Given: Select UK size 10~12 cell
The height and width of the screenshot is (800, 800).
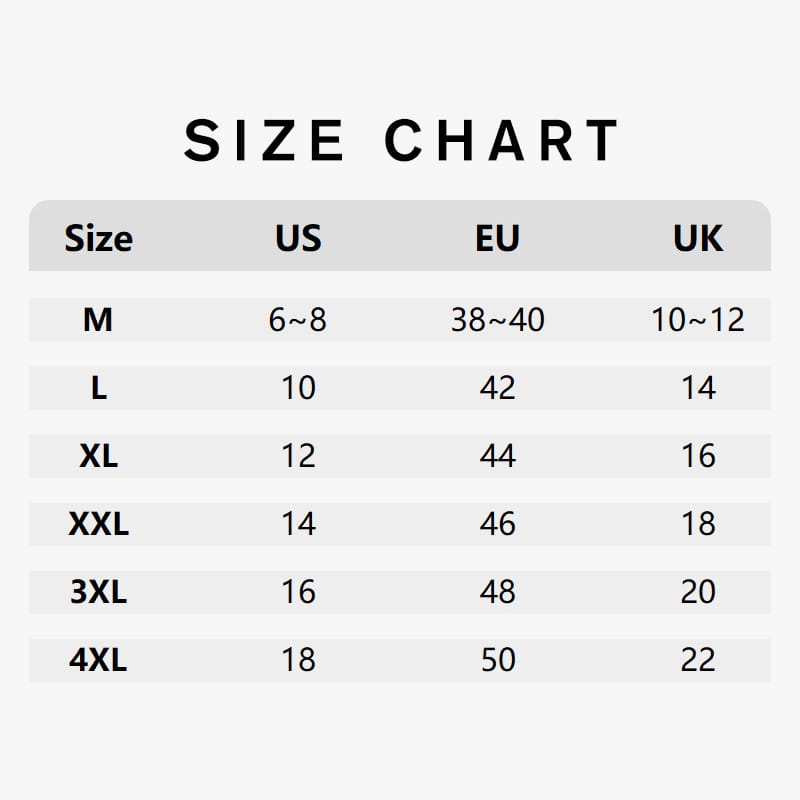Looking at the screenshot, I should click(697, 320).
